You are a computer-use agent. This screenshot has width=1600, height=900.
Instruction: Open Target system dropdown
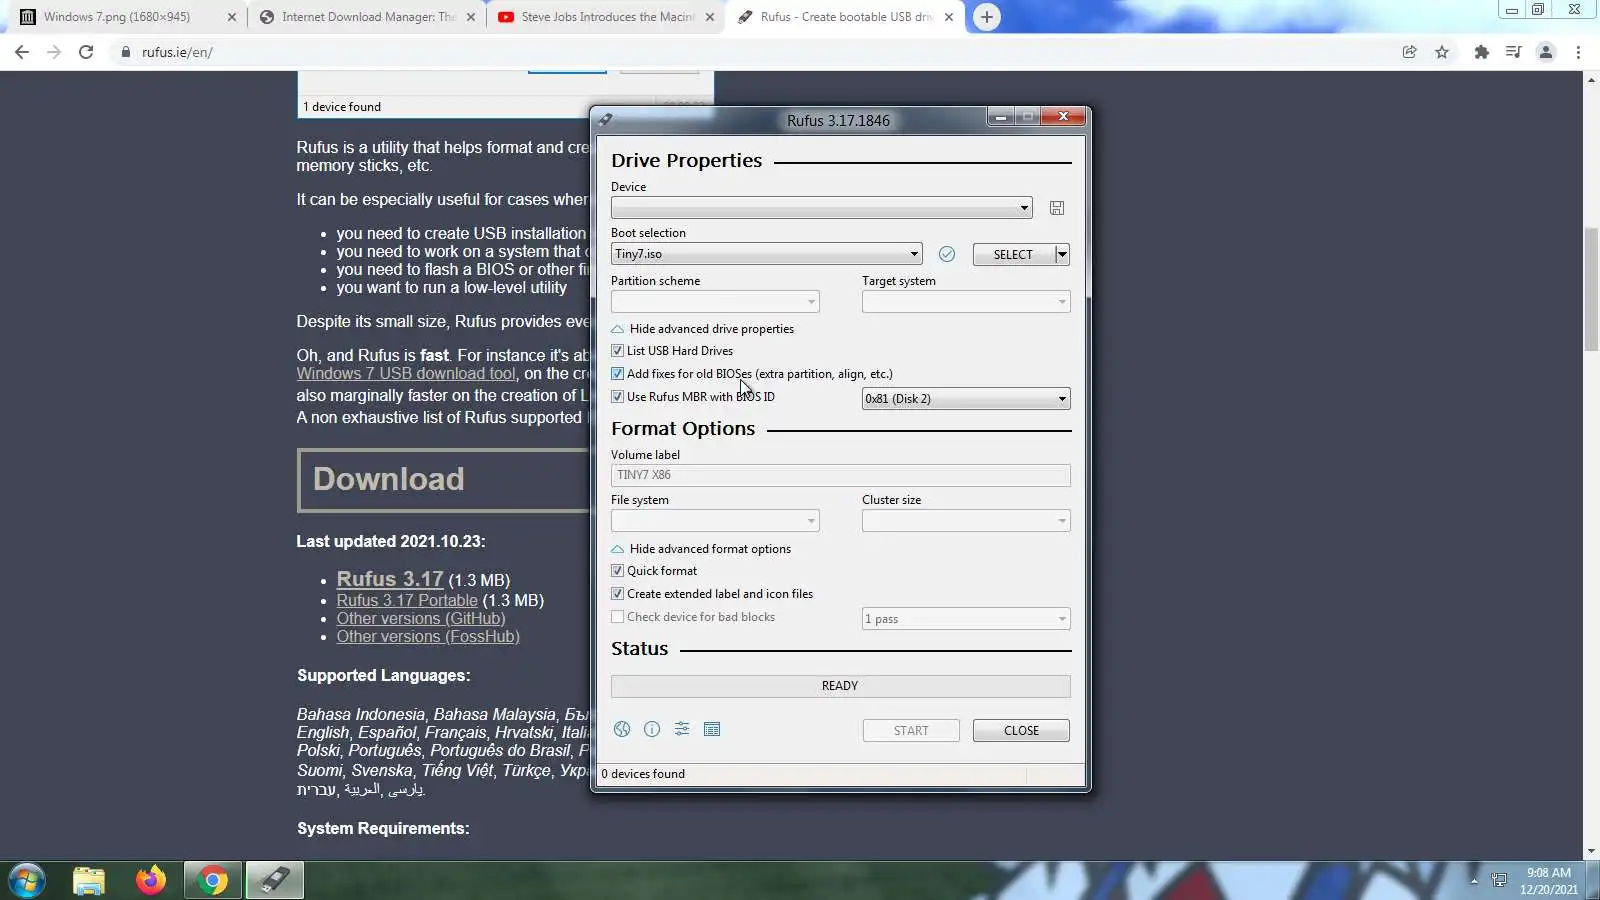tap(966, 301)
